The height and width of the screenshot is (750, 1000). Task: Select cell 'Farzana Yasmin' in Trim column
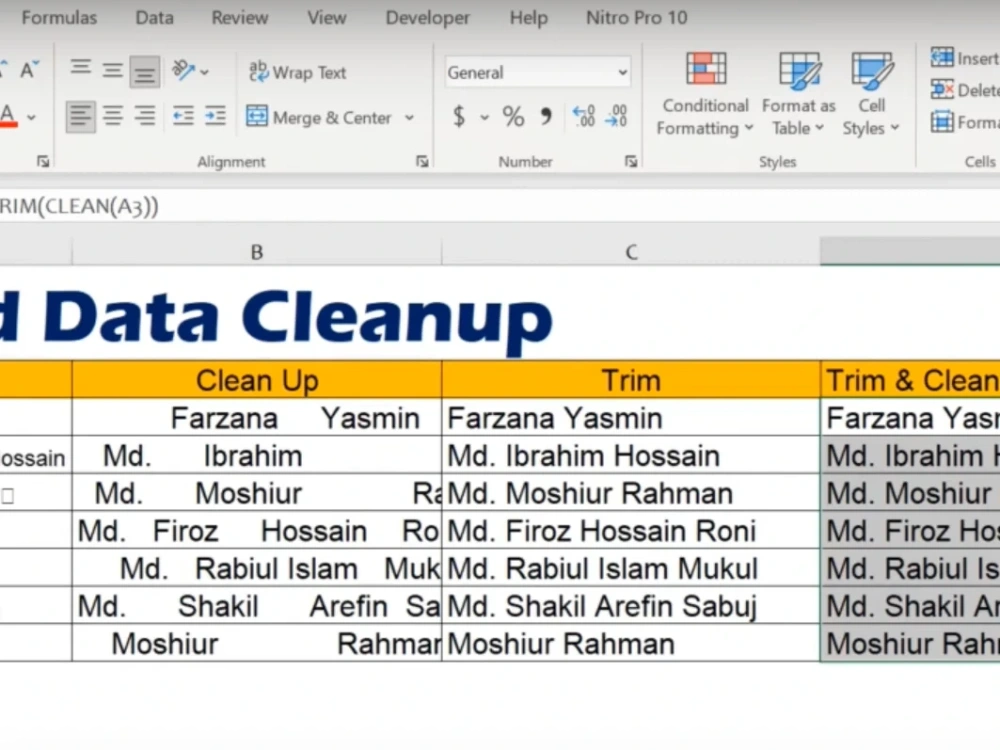(631, 418)
